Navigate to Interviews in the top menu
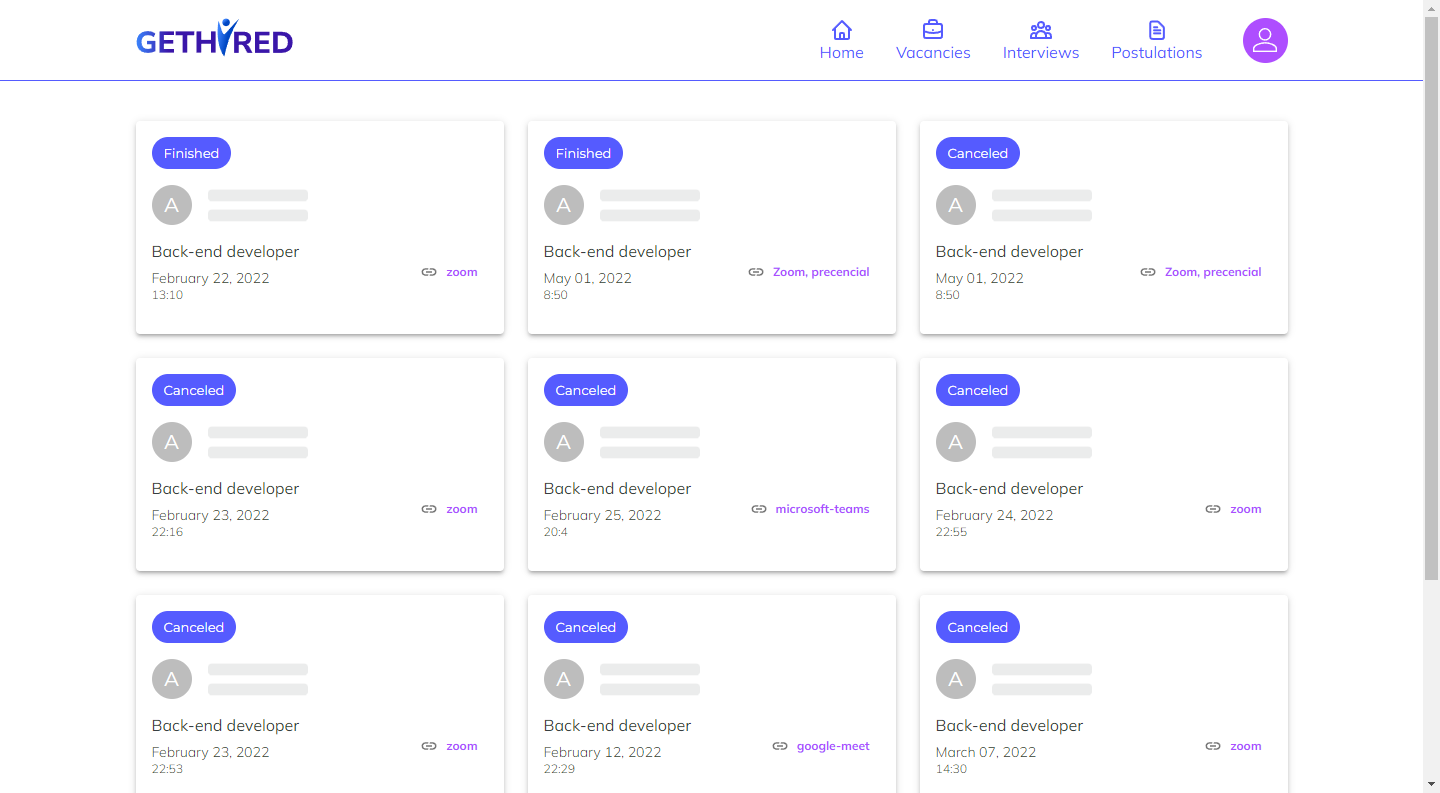 coord(1040,52)
